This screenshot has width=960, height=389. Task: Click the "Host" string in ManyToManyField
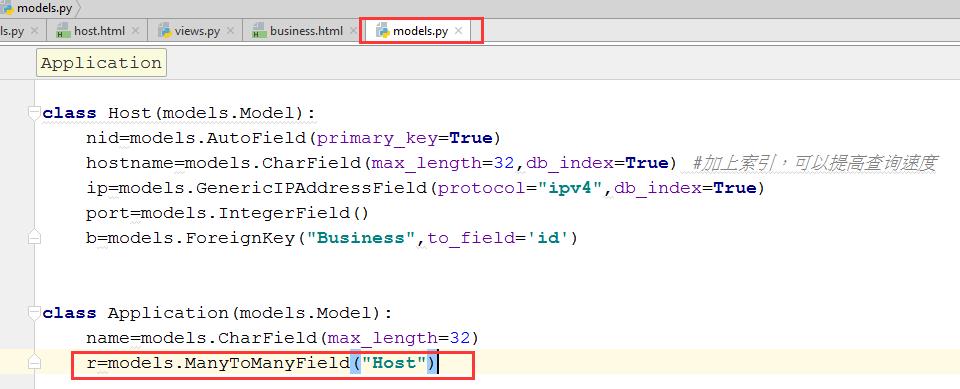(x=393, y=363)
